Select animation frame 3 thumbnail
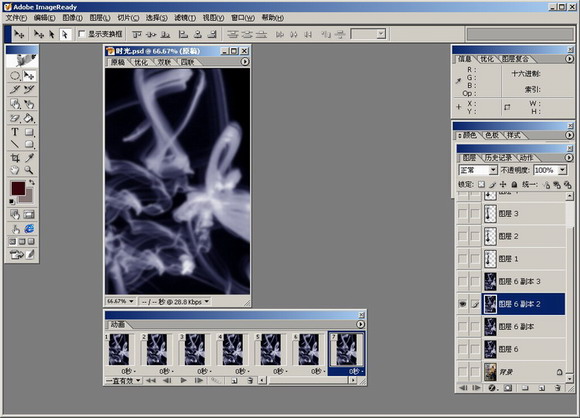This screenshot has width=580, height=418. [x=194, y=350]
